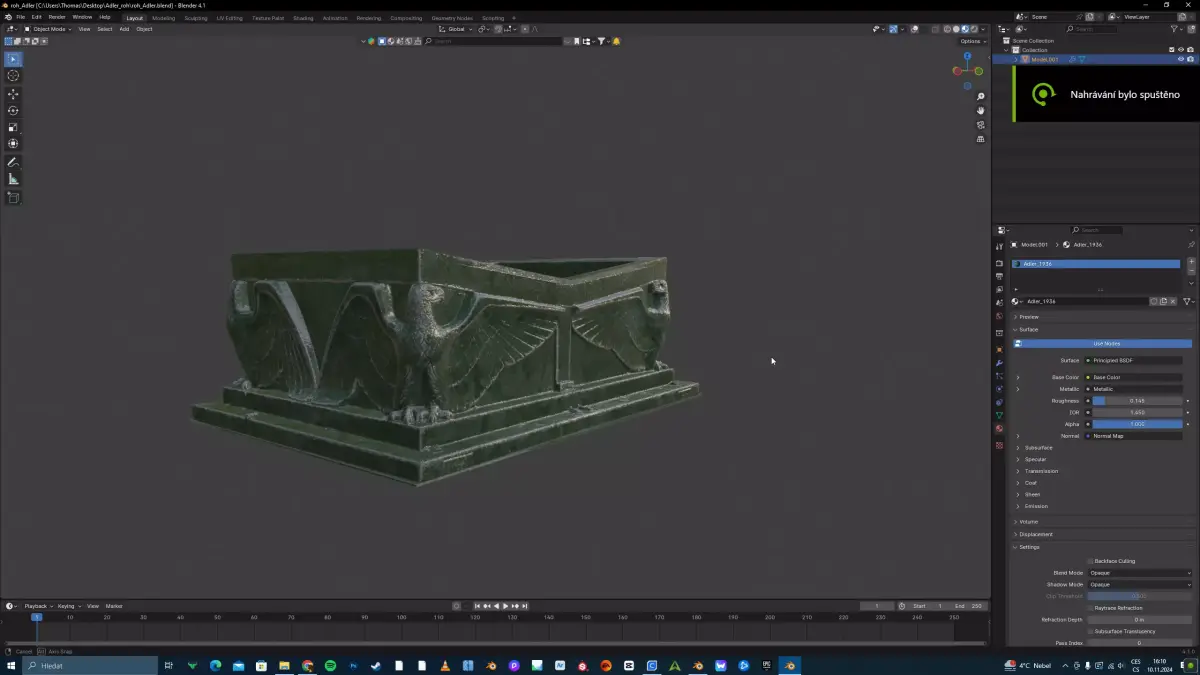This screenshot has width=1200, height=675.
Task: Click the Normal Map link button
Action: (1134, 436)
